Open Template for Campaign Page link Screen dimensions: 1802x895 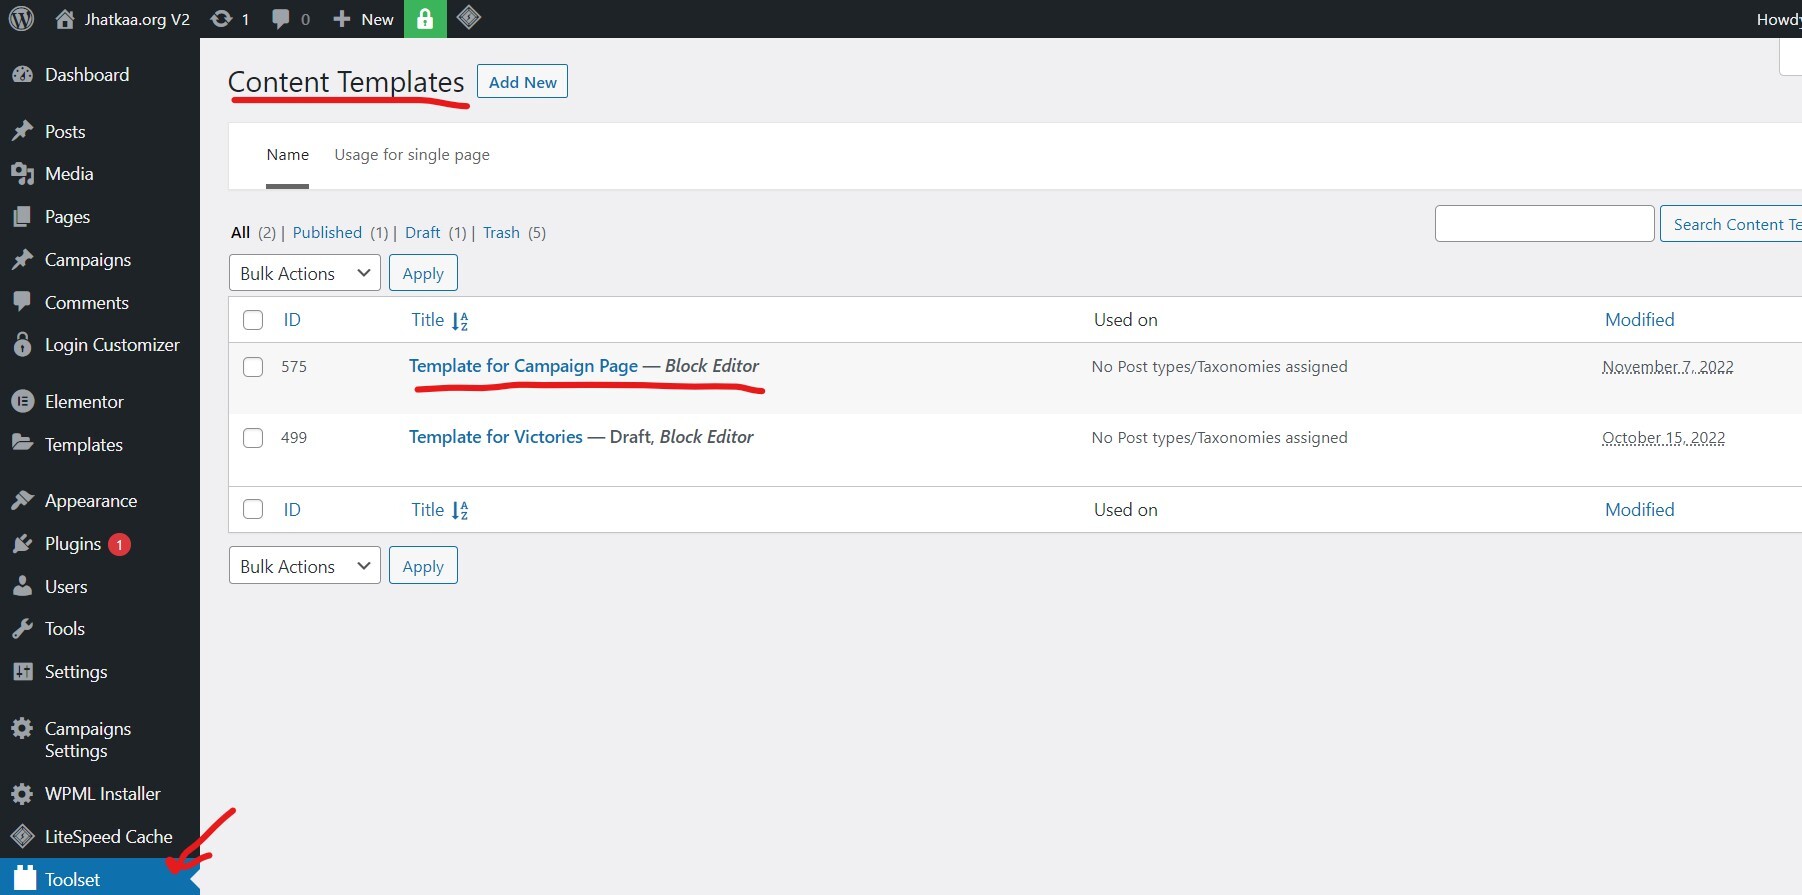pyautogui.click(x=523, y=366)
